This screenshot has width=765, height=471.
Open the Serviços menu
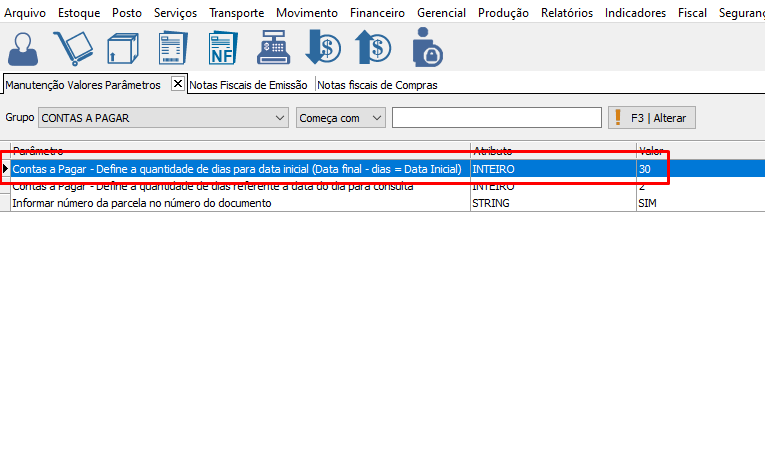176,13
